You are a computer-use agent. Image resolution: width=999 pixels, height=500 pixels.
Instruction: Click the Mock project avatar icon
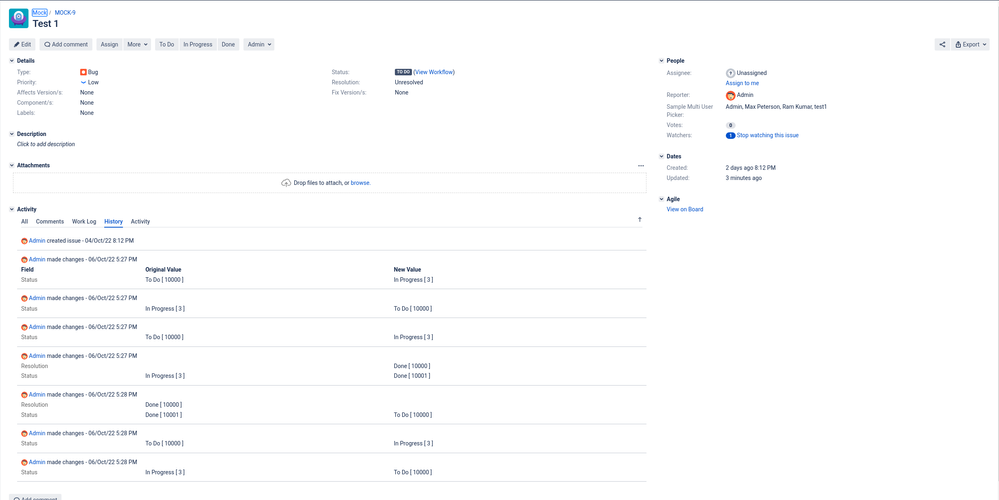(18, 18)
